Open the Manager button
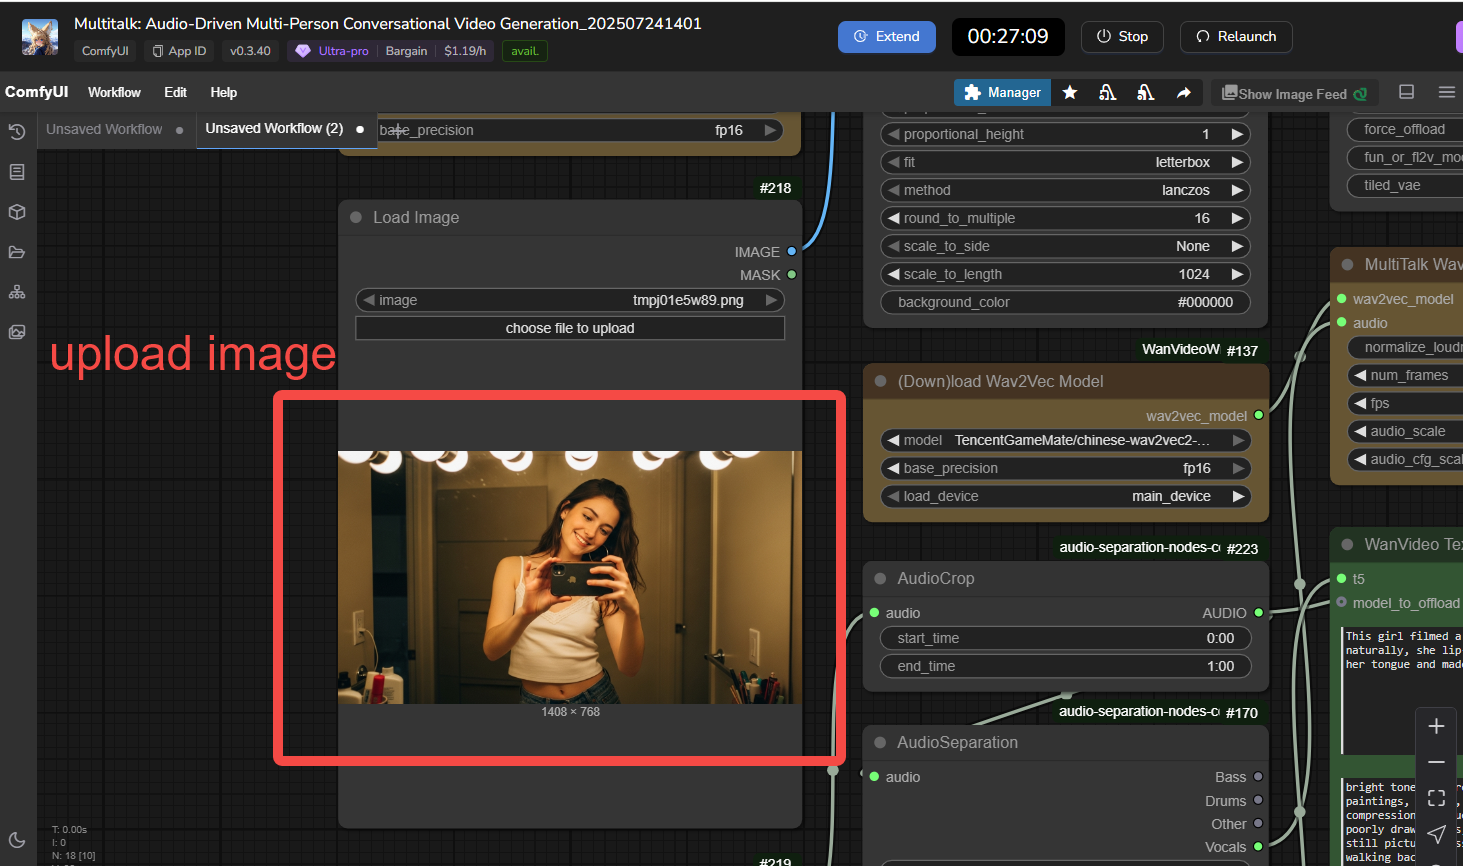The image size is (1463, 866). [1002, 92]
